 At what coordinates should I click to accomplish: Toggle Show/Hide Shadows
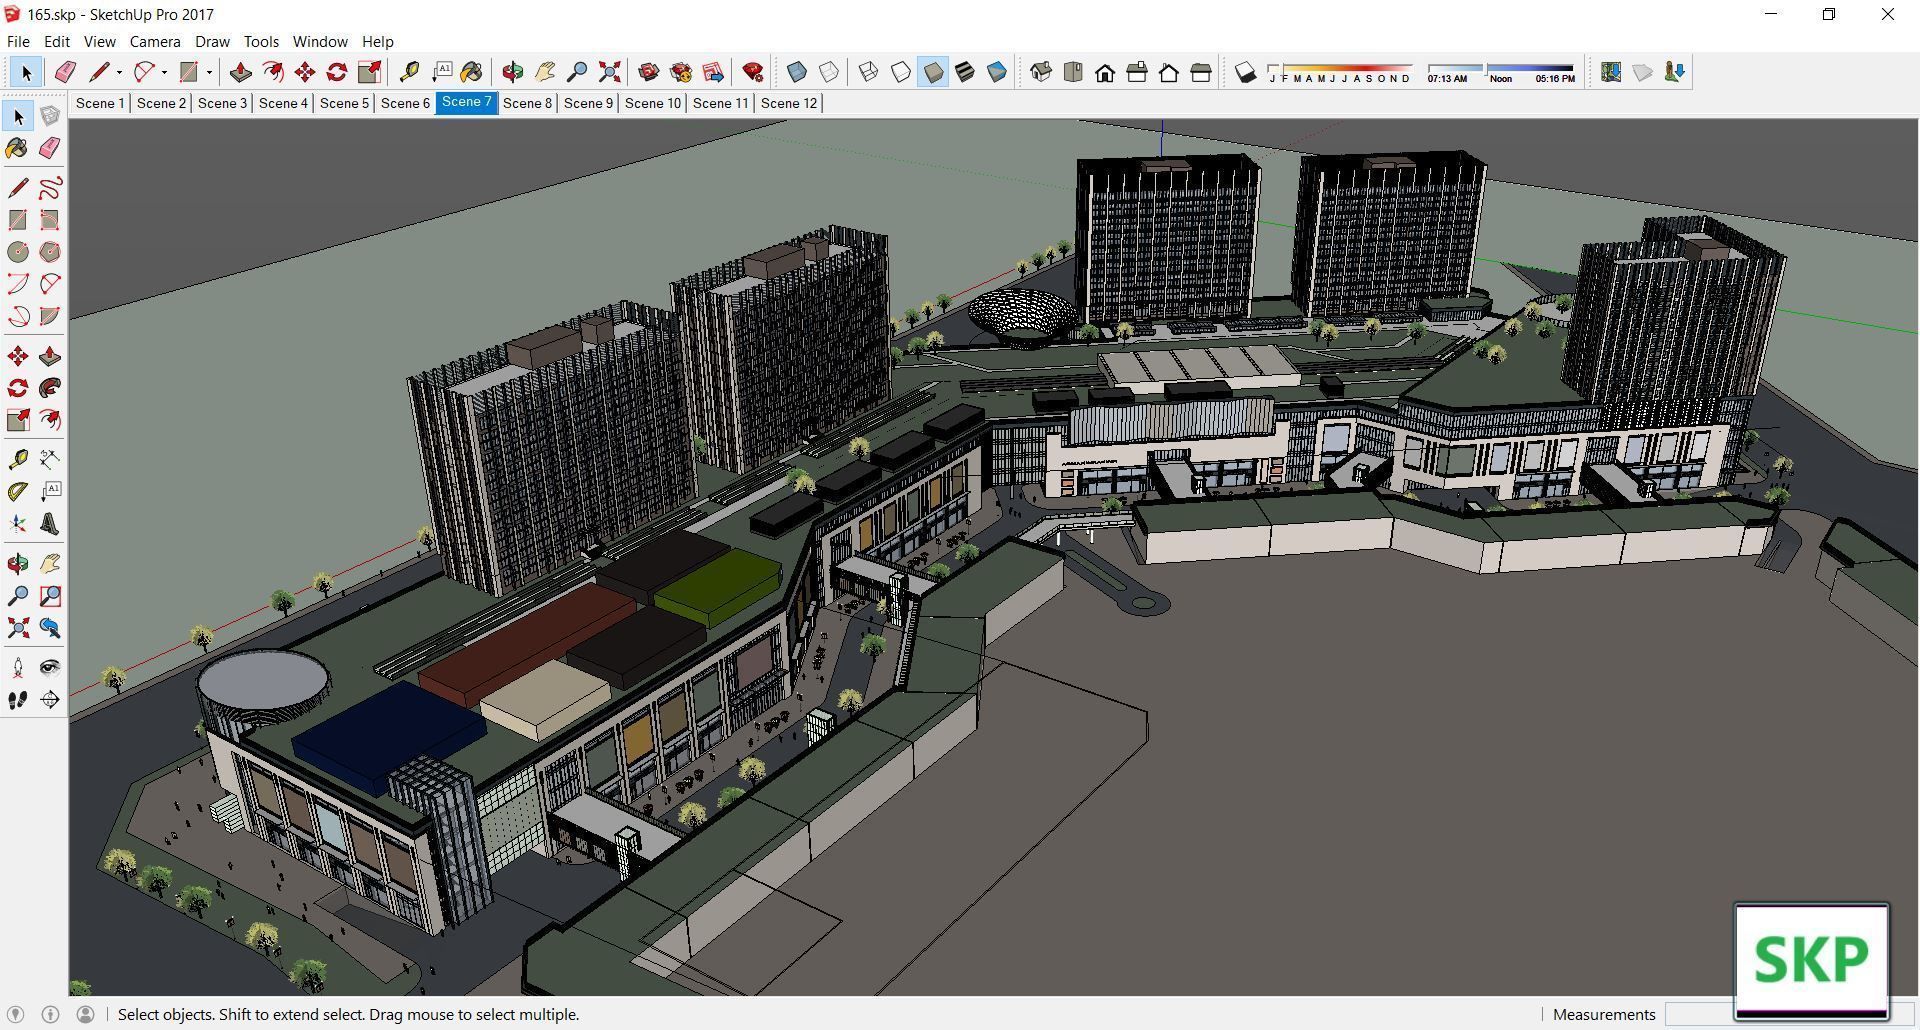1245,72
